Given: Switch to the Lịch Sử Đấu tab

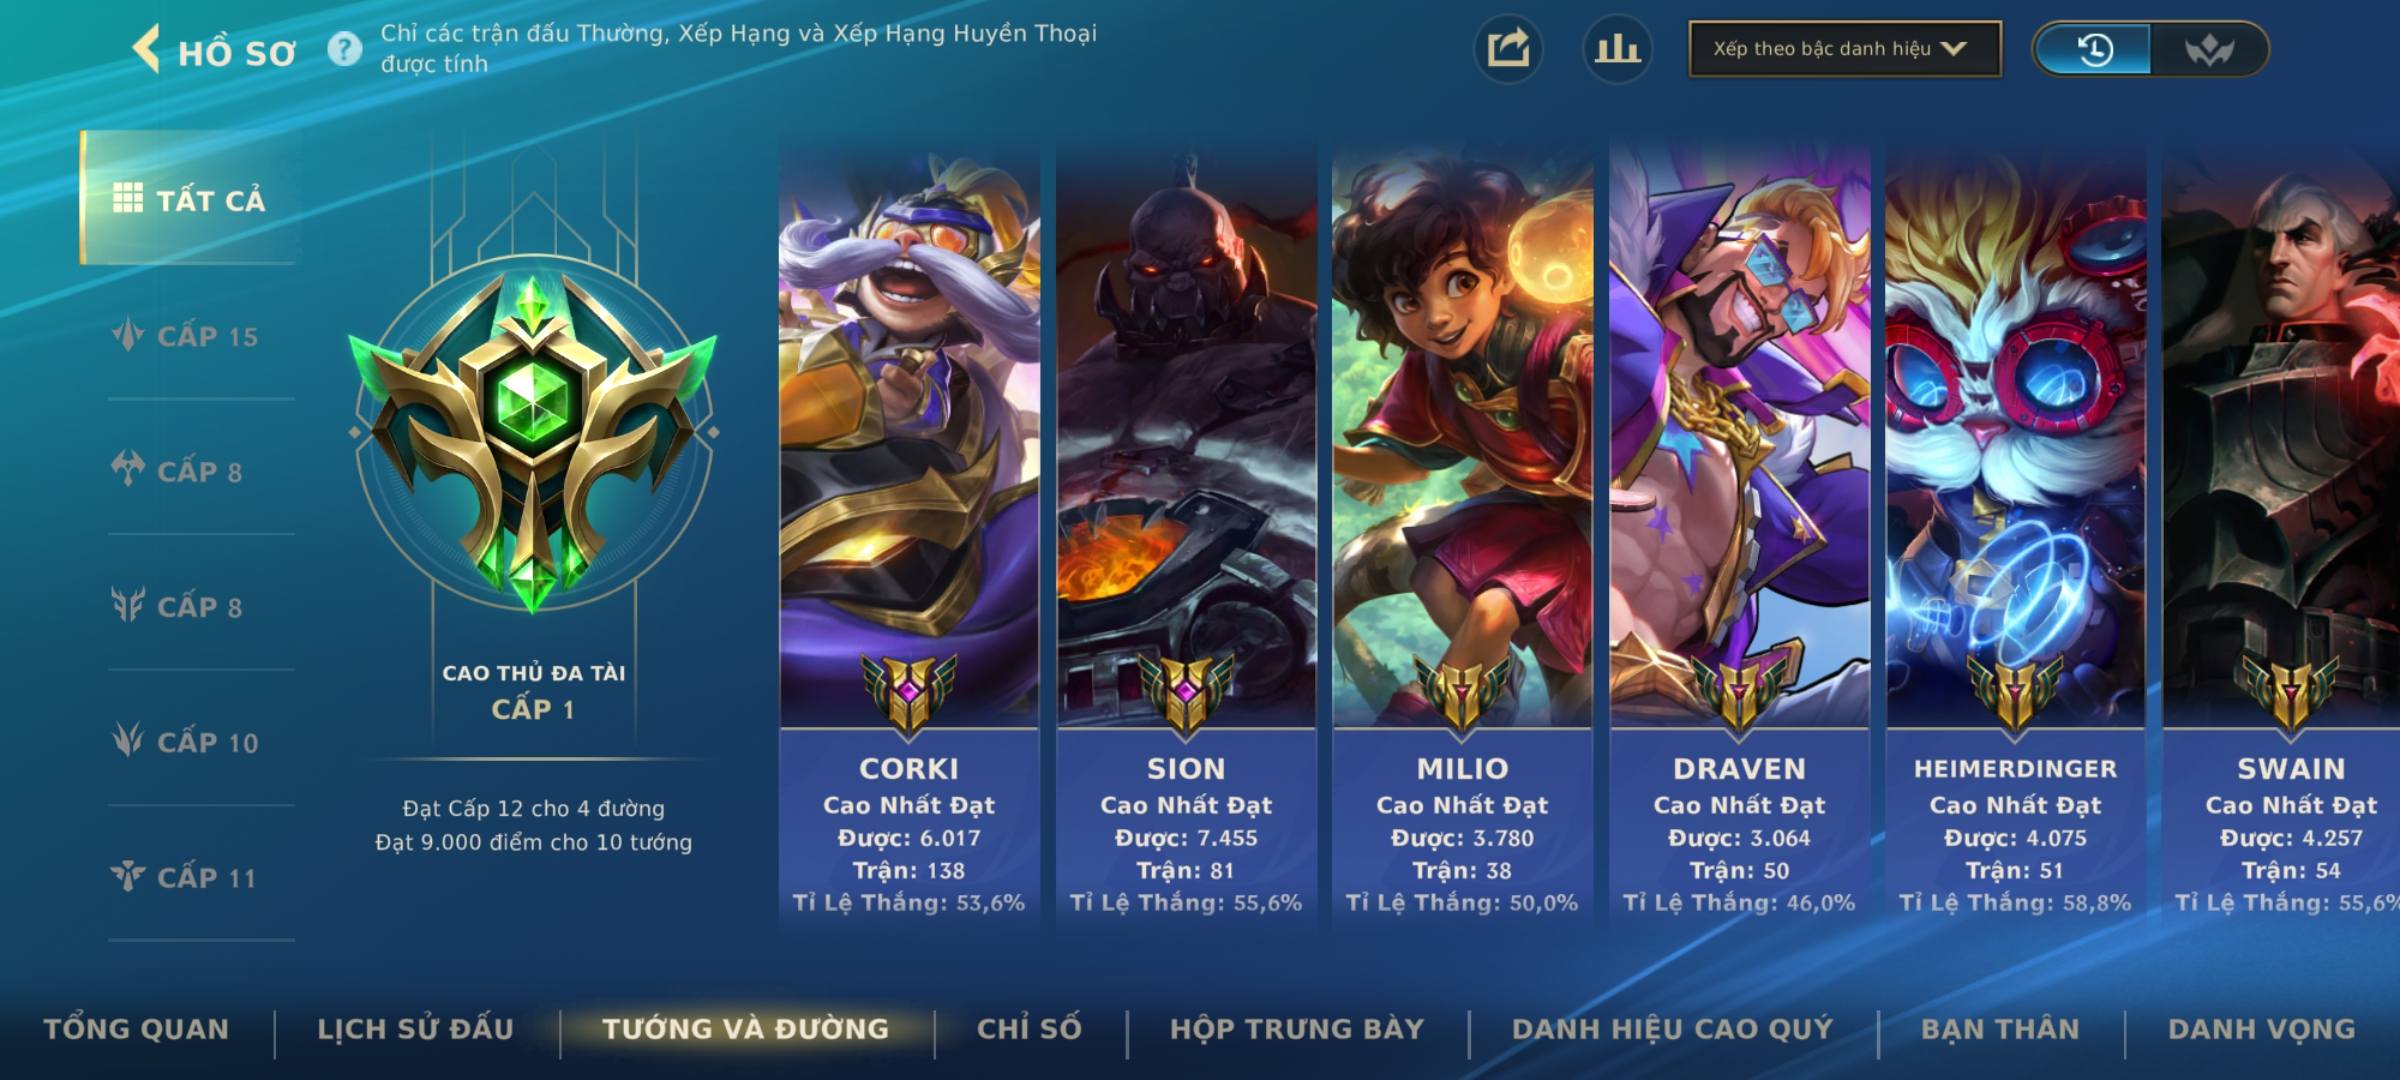Looking at the screenshot, I should pos(415,1029).
